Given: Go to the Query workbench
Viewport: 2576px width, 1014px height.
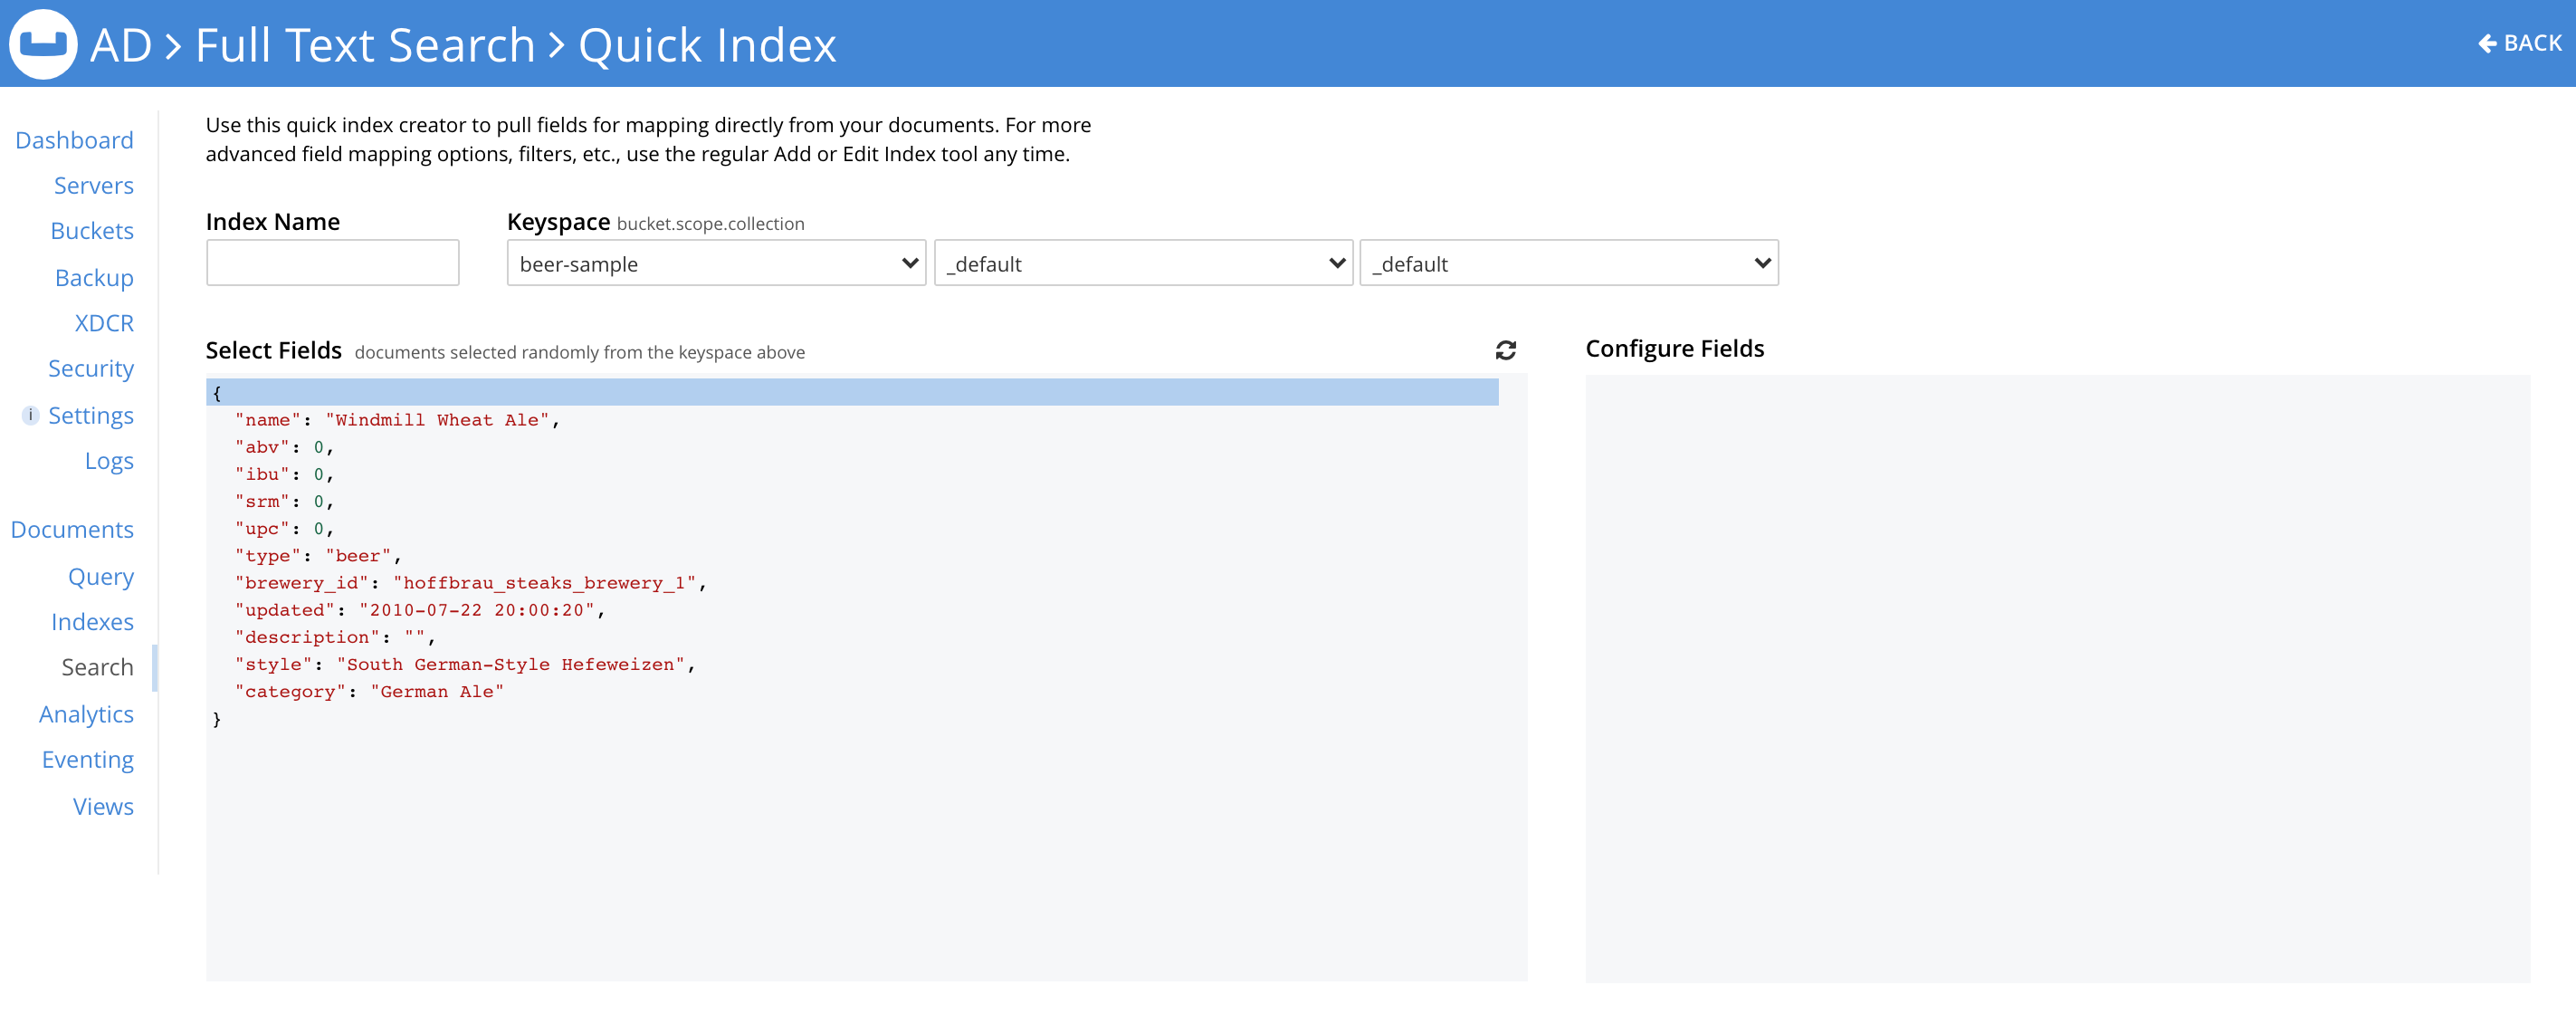Looking at the screenshot, I should pyautogui.click(x=100, y=577).
